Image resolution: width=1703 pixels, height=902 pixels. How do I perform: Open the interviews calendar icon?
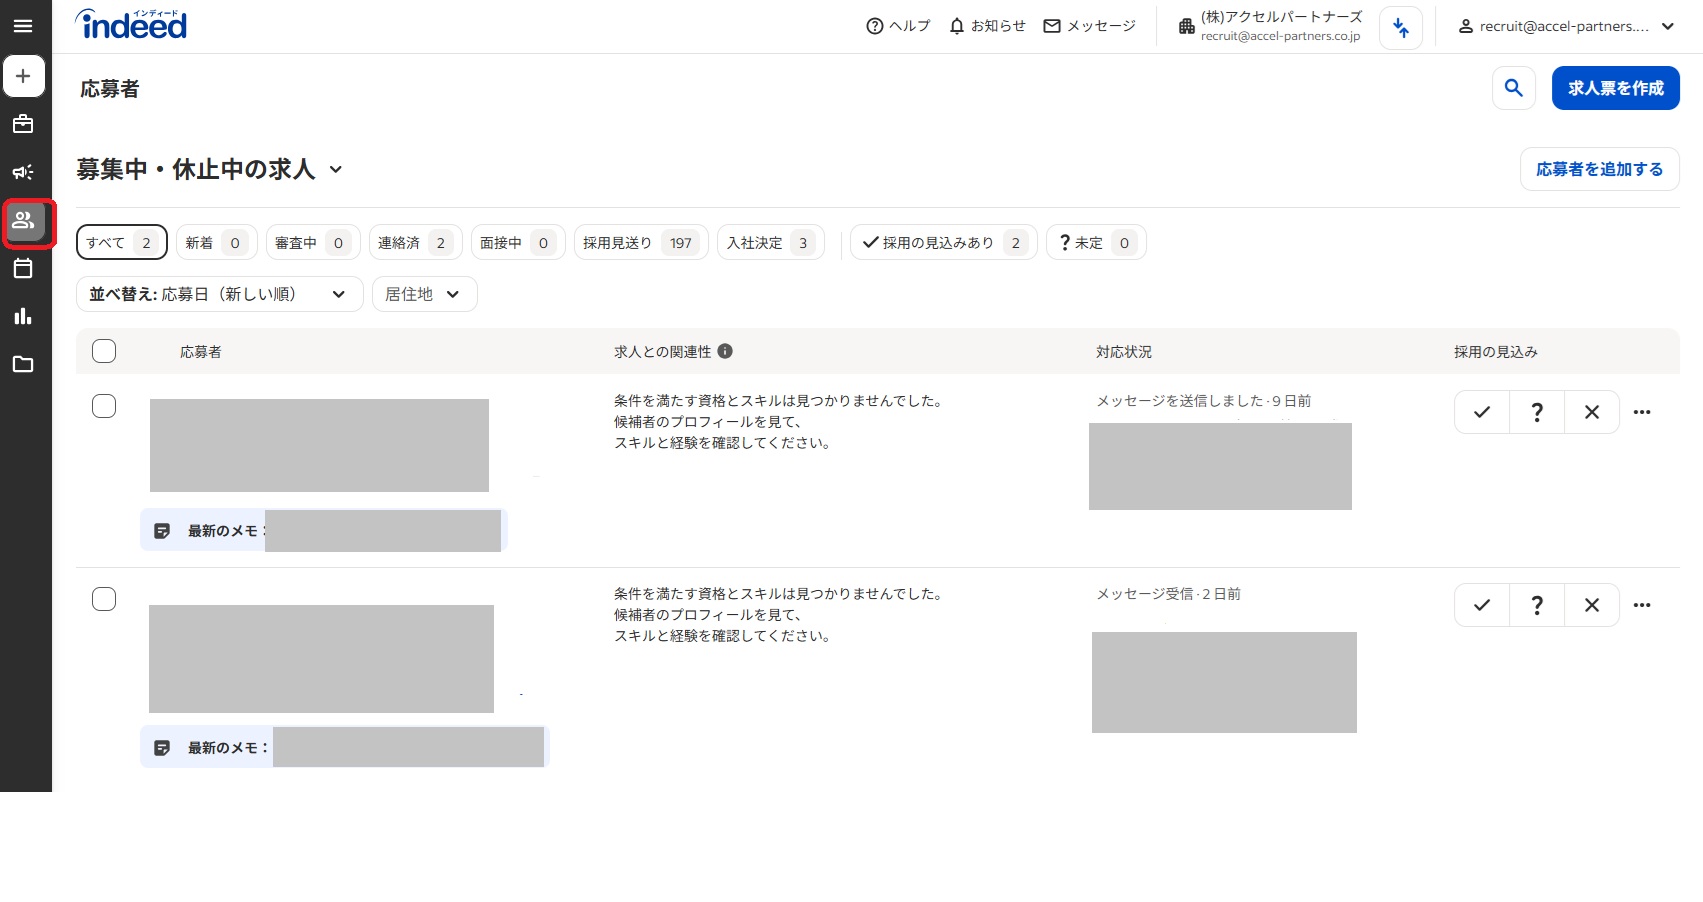[23, 268]
